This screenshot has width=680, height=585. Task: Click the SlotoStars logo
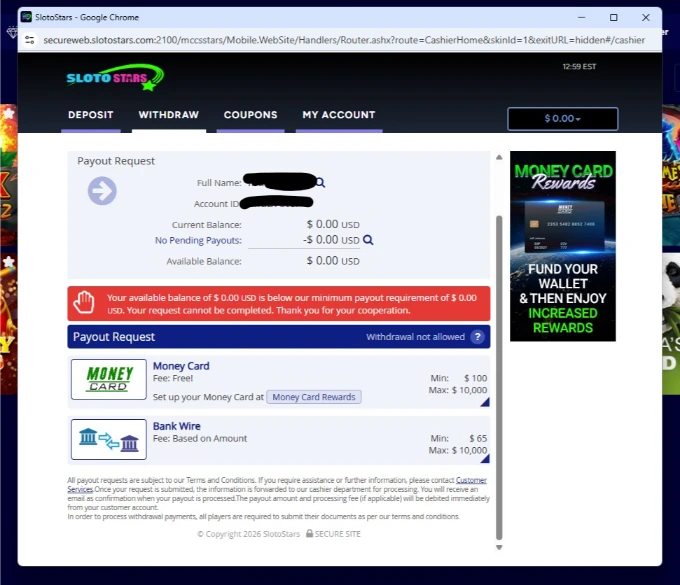(x=115, y=77)
